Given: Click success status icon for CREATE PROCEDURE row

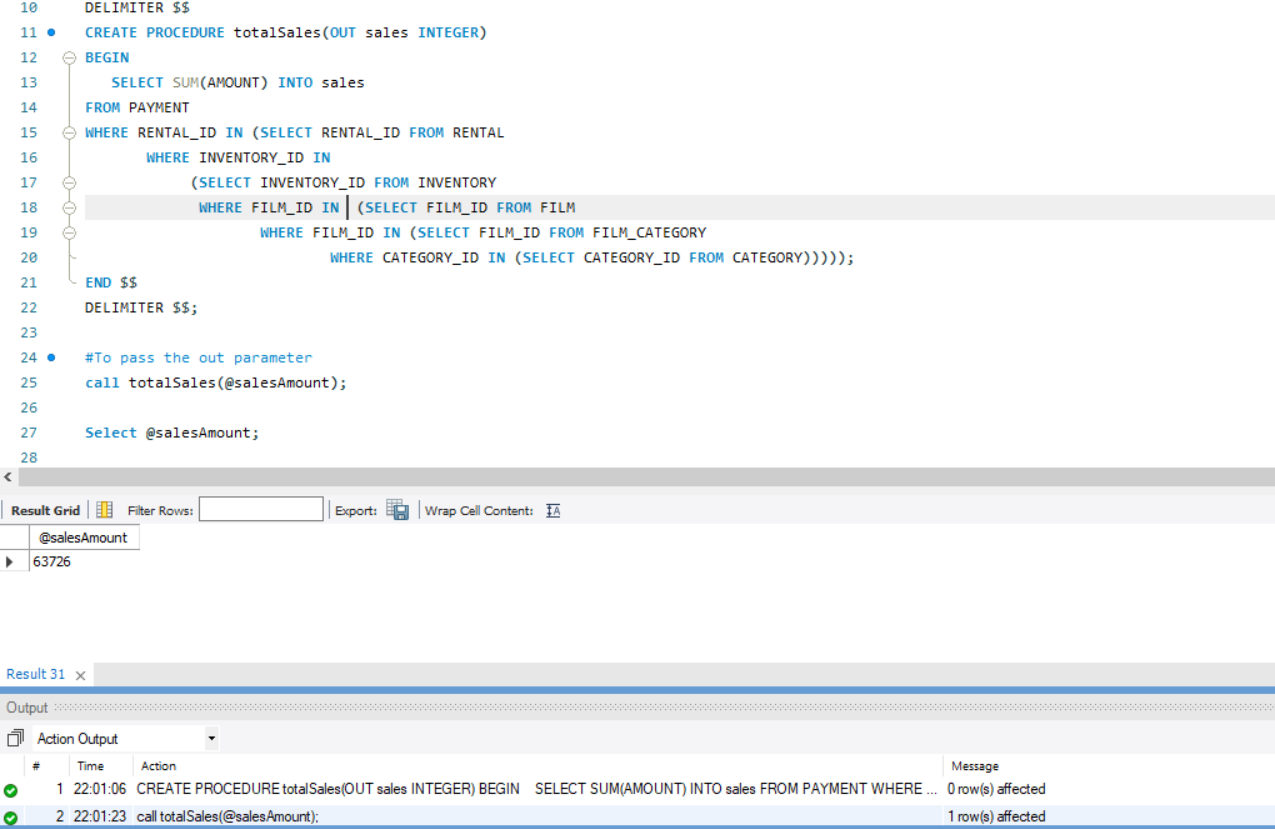Looking at the screenshot, I should tap(11, 790).
